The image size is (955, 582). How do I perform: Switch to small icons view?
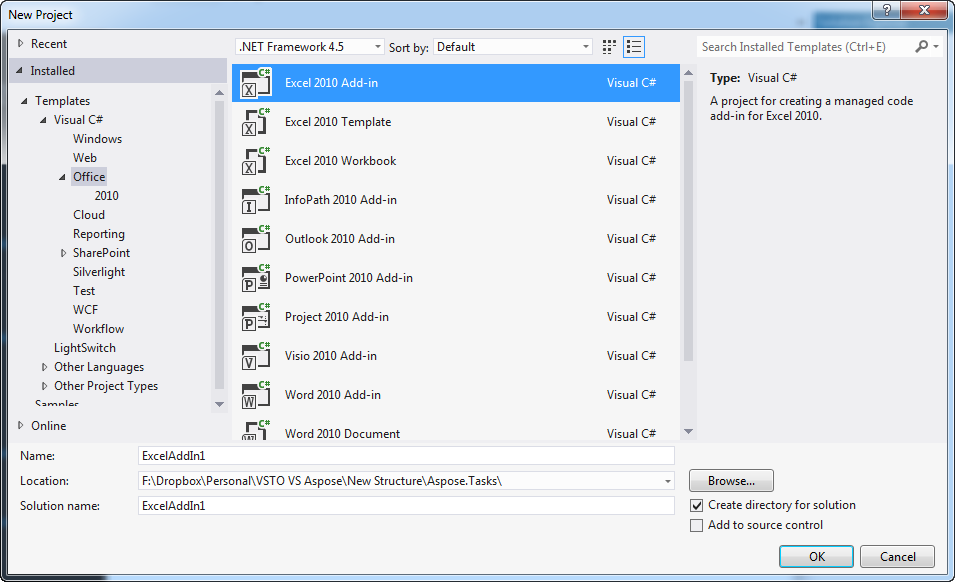coord(609,47)
